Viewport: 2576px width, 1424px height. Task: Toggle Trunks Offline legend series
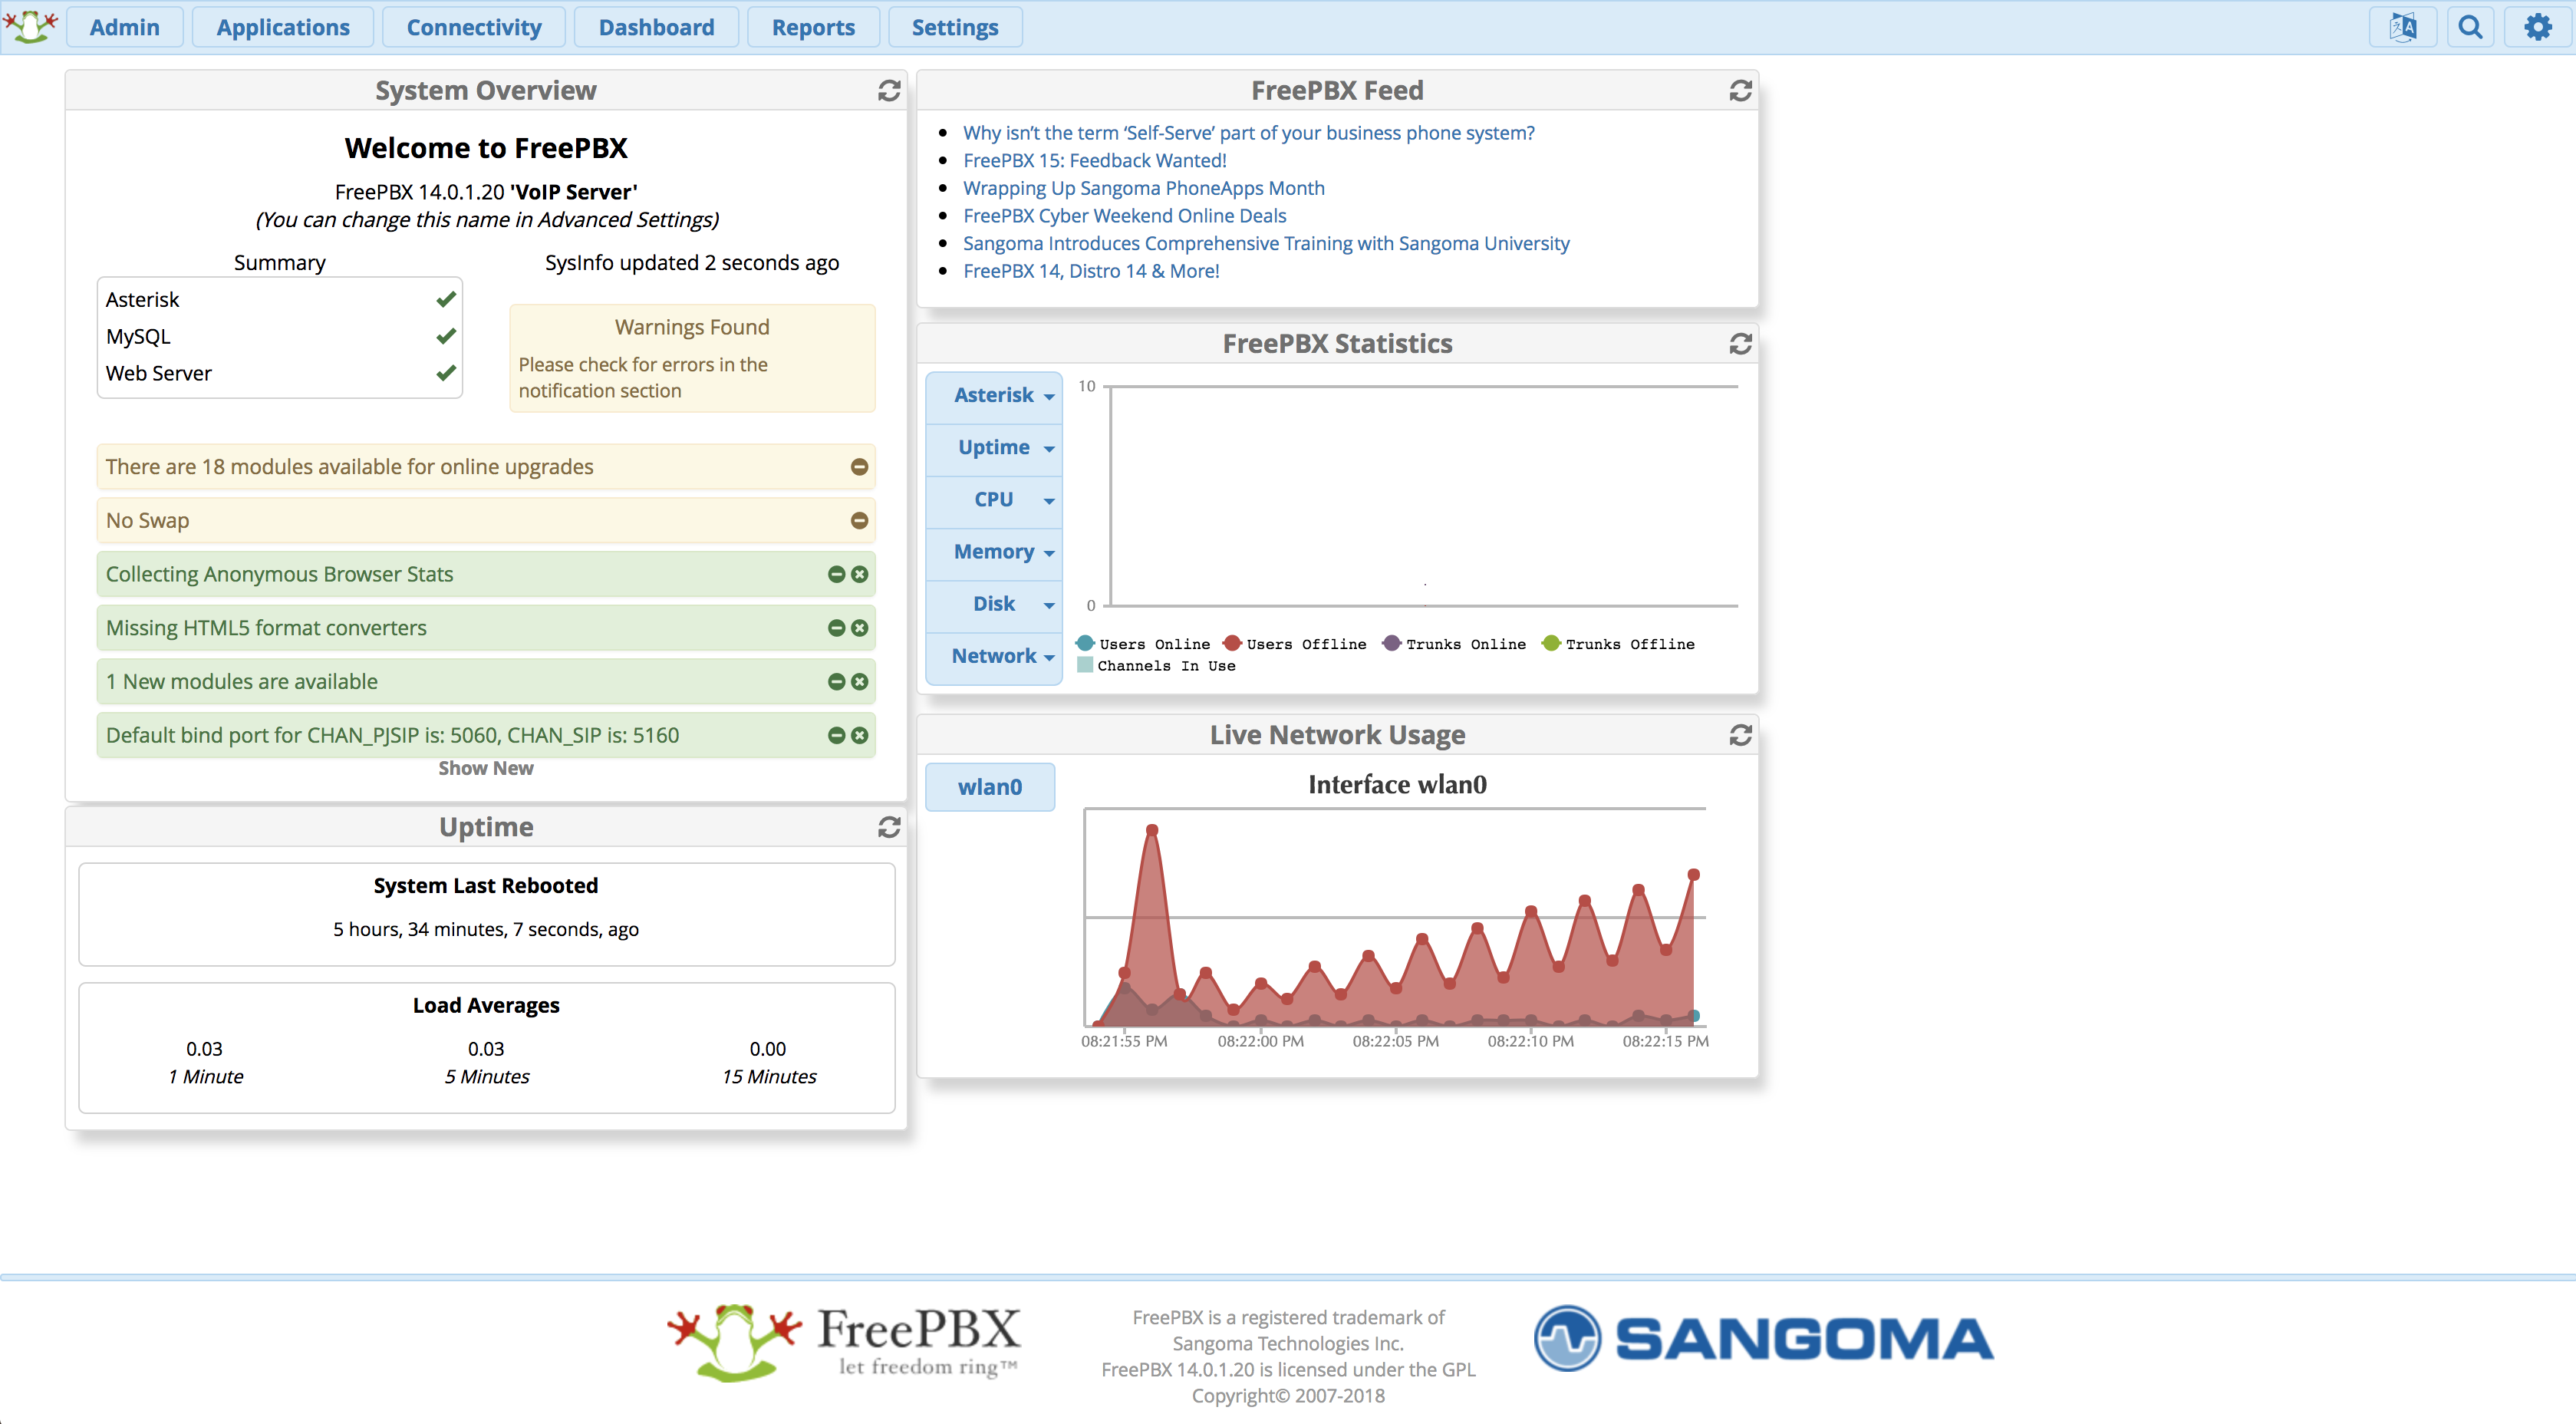point(1618,644)
